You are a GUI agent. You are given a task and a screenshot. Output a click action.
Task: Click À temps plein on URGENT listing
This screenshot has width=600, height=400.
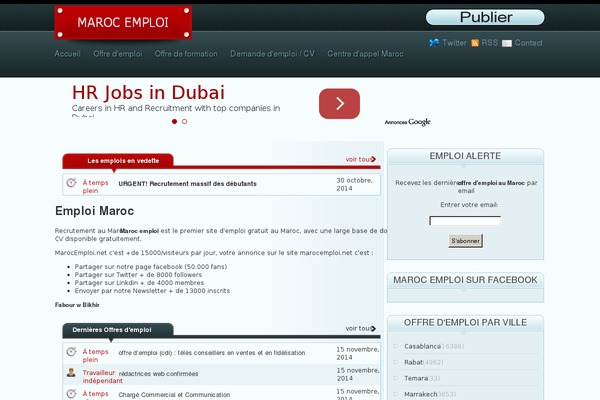click(95, 187)
